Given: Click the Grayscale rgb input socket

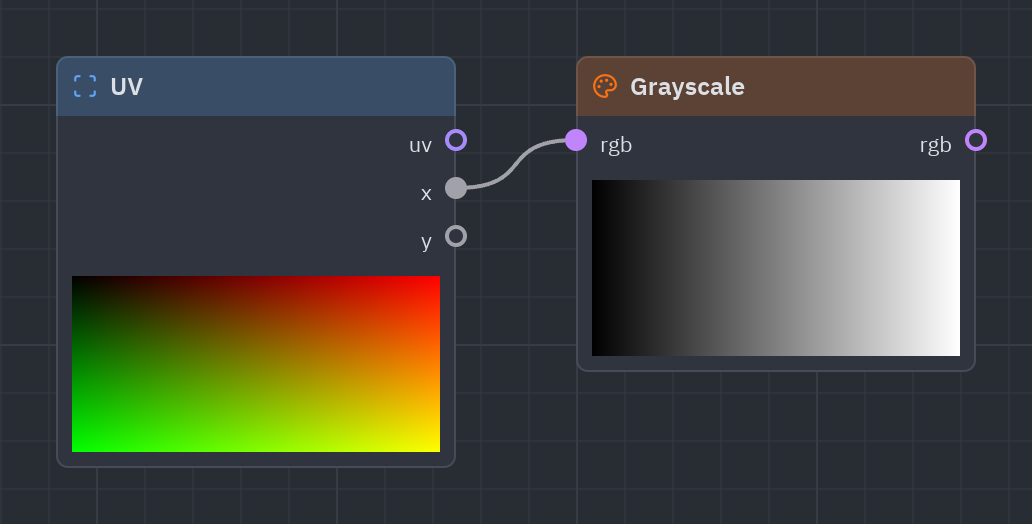Looking at the screenshot, I should pyautogui.click(x=576, y=140).
